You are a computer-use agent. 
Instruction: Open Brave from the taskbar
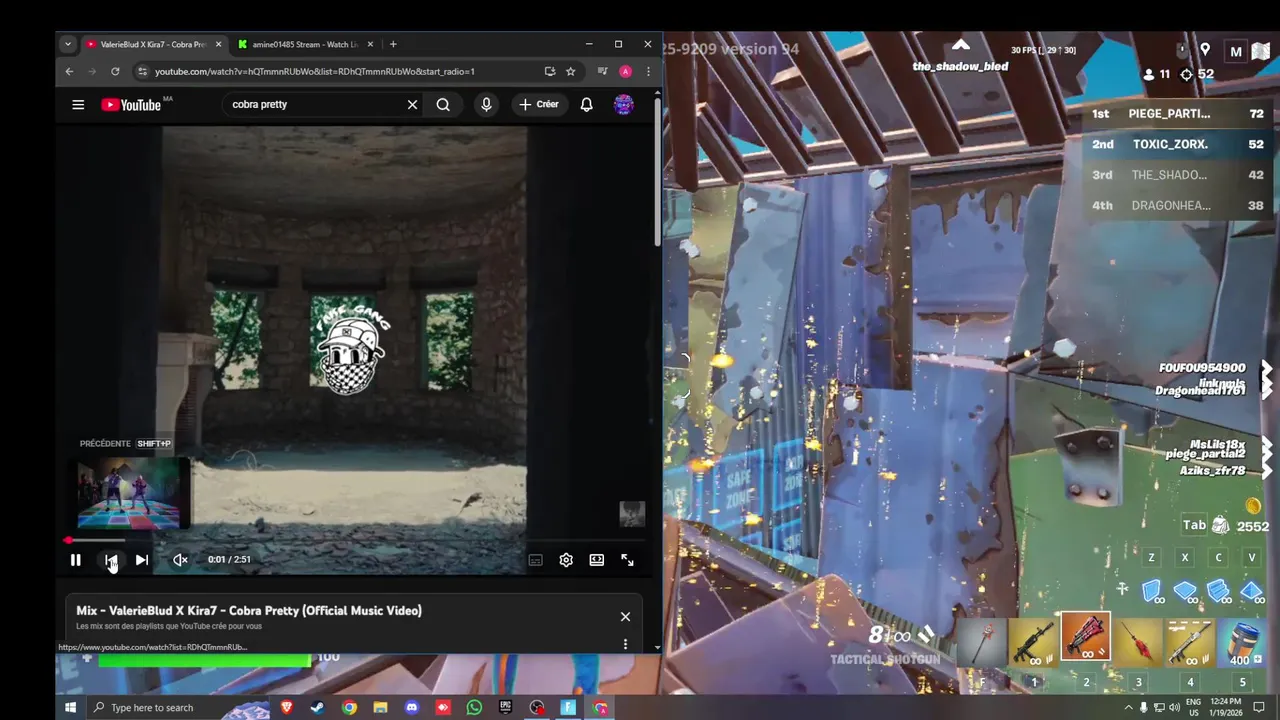(x=287, y=707)
